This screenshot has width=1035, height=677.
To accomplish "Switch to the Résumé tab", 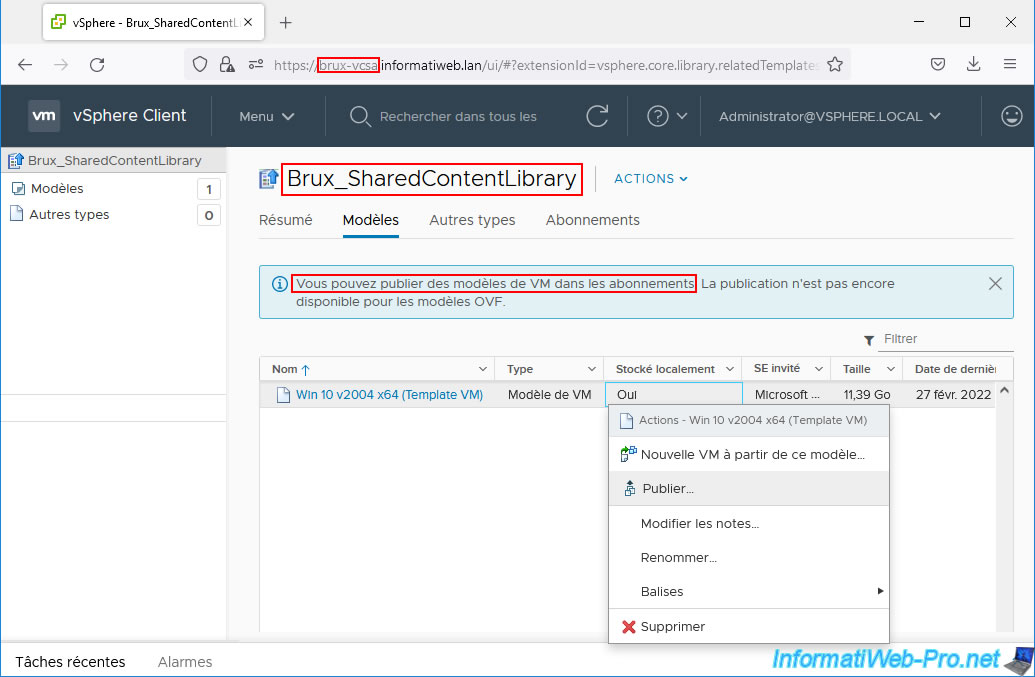I will (x=285, y=220).
